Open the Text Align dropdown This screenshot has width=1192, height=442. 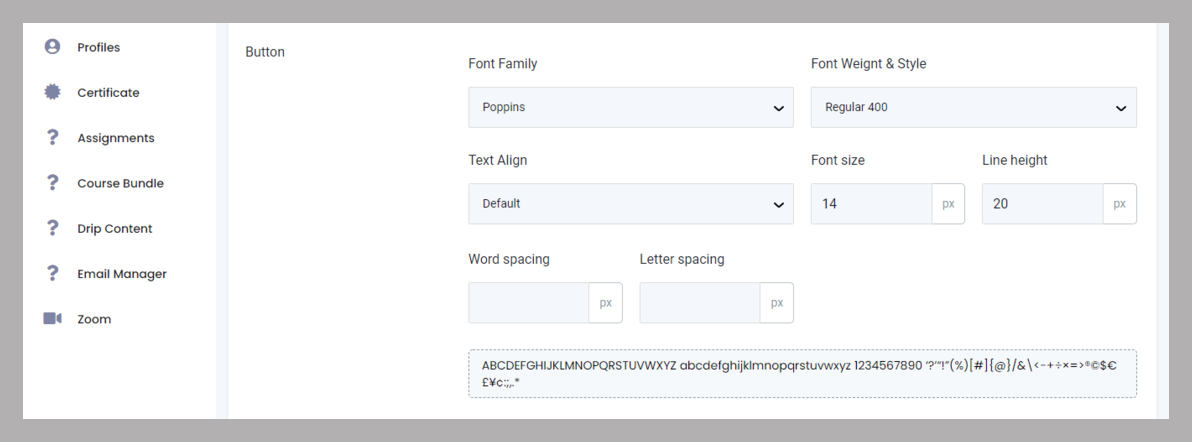click(x=630, y=203)
